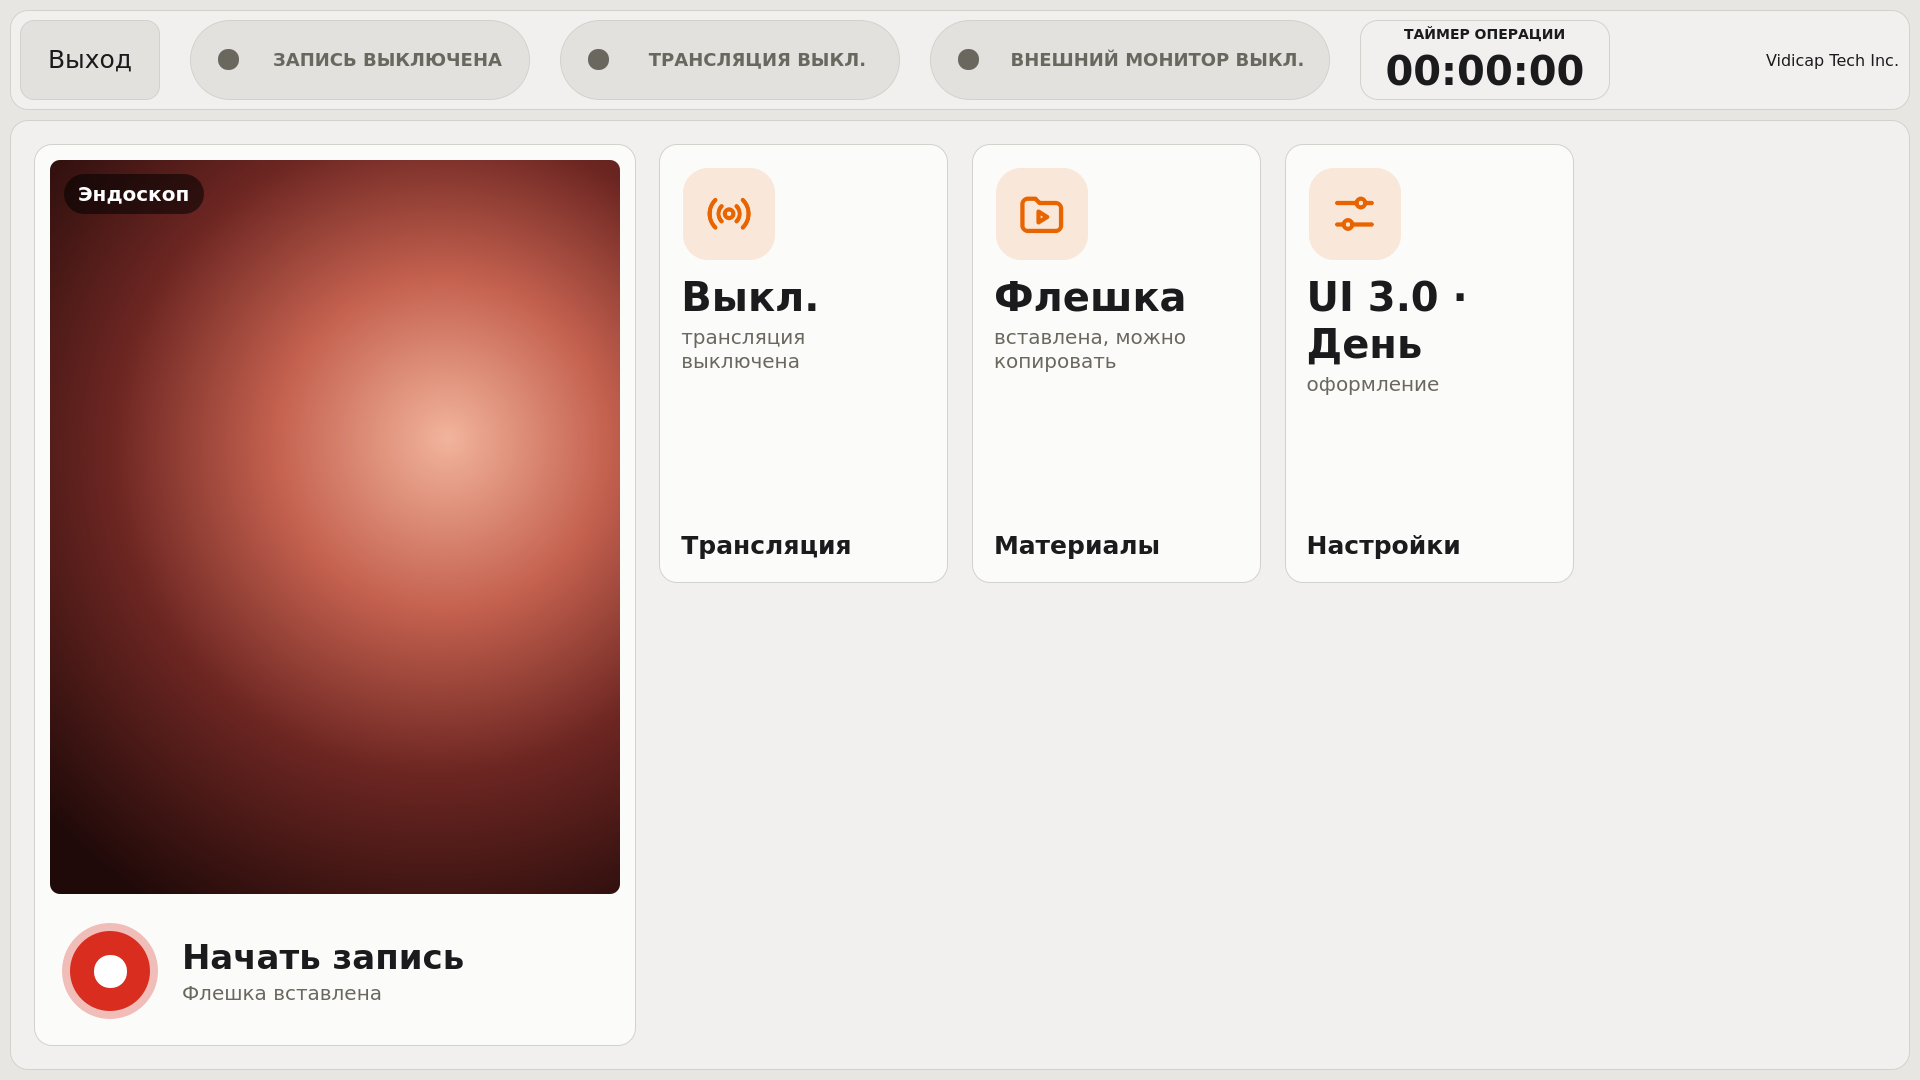Click the Эндоскоп video preview

(335, 527)
